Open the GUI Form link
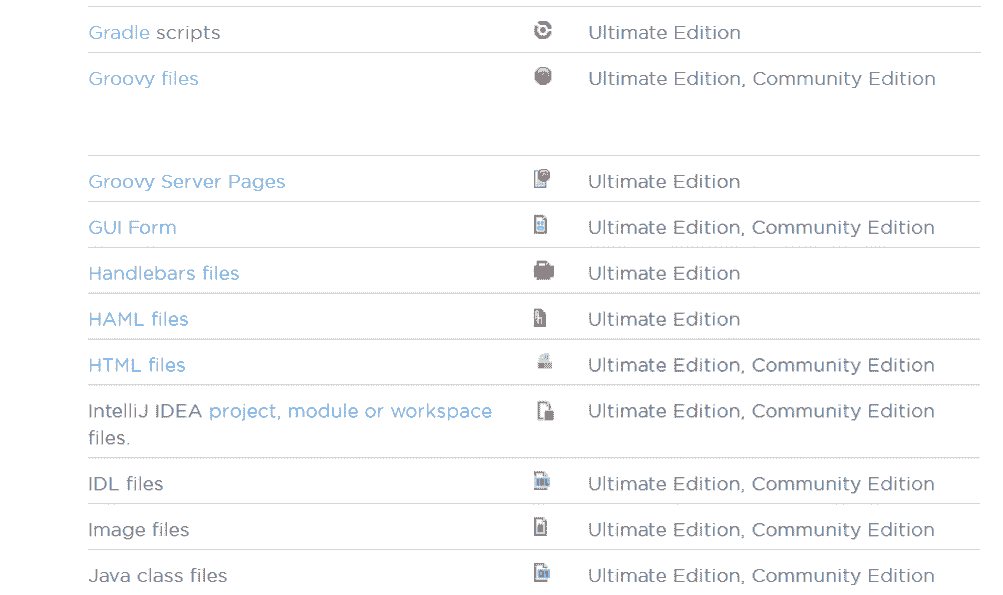This screenshot has height=595, width=1003. (132, 228)
